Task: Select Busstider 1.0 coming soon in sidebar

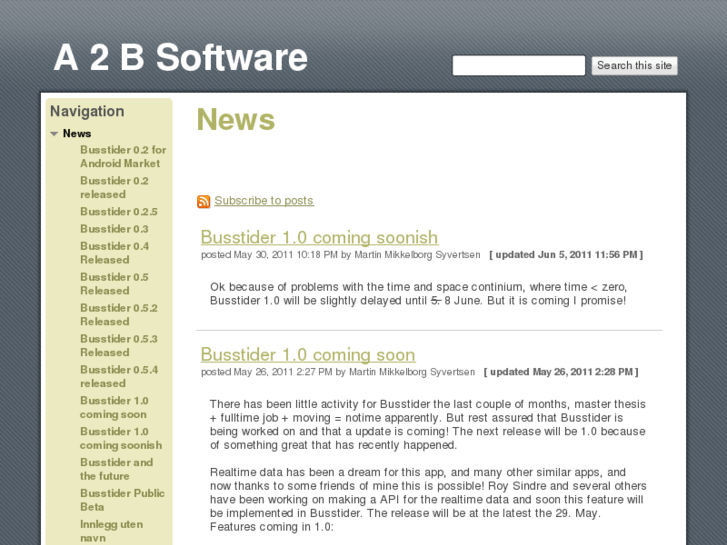Action: (114, 407)
